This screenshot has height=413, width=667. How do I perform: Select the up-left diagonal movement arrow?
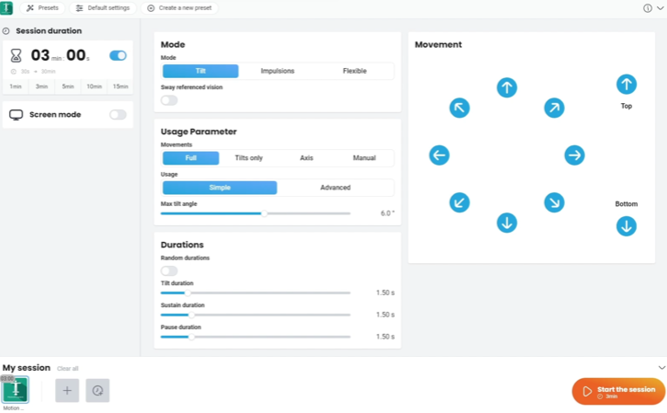click(x=459, y=108)
